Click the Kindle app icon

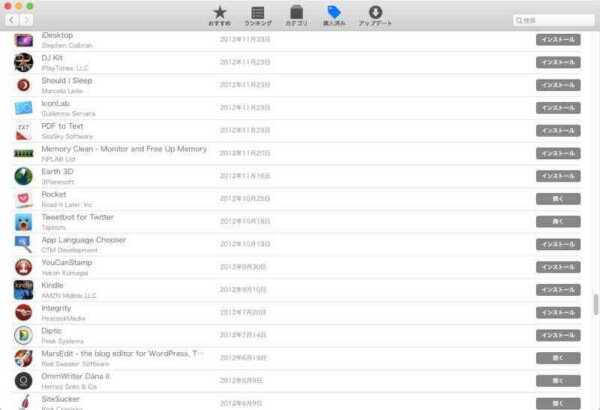pyautogui.click(x=23, y=289)
